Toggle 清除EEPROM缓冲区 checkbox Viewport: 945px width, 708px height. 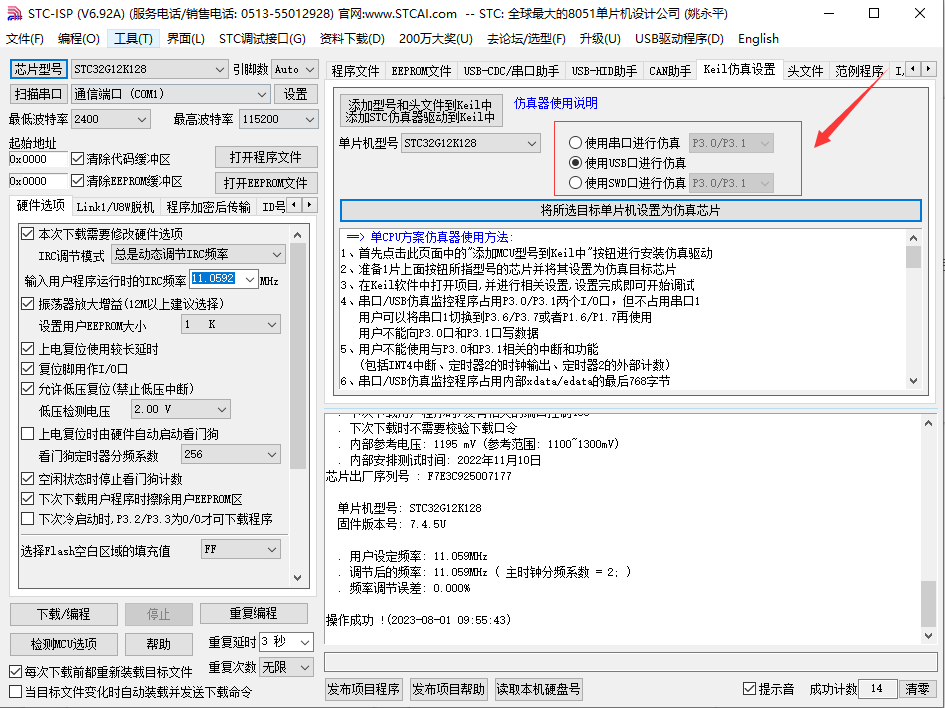tap(77, 181)
